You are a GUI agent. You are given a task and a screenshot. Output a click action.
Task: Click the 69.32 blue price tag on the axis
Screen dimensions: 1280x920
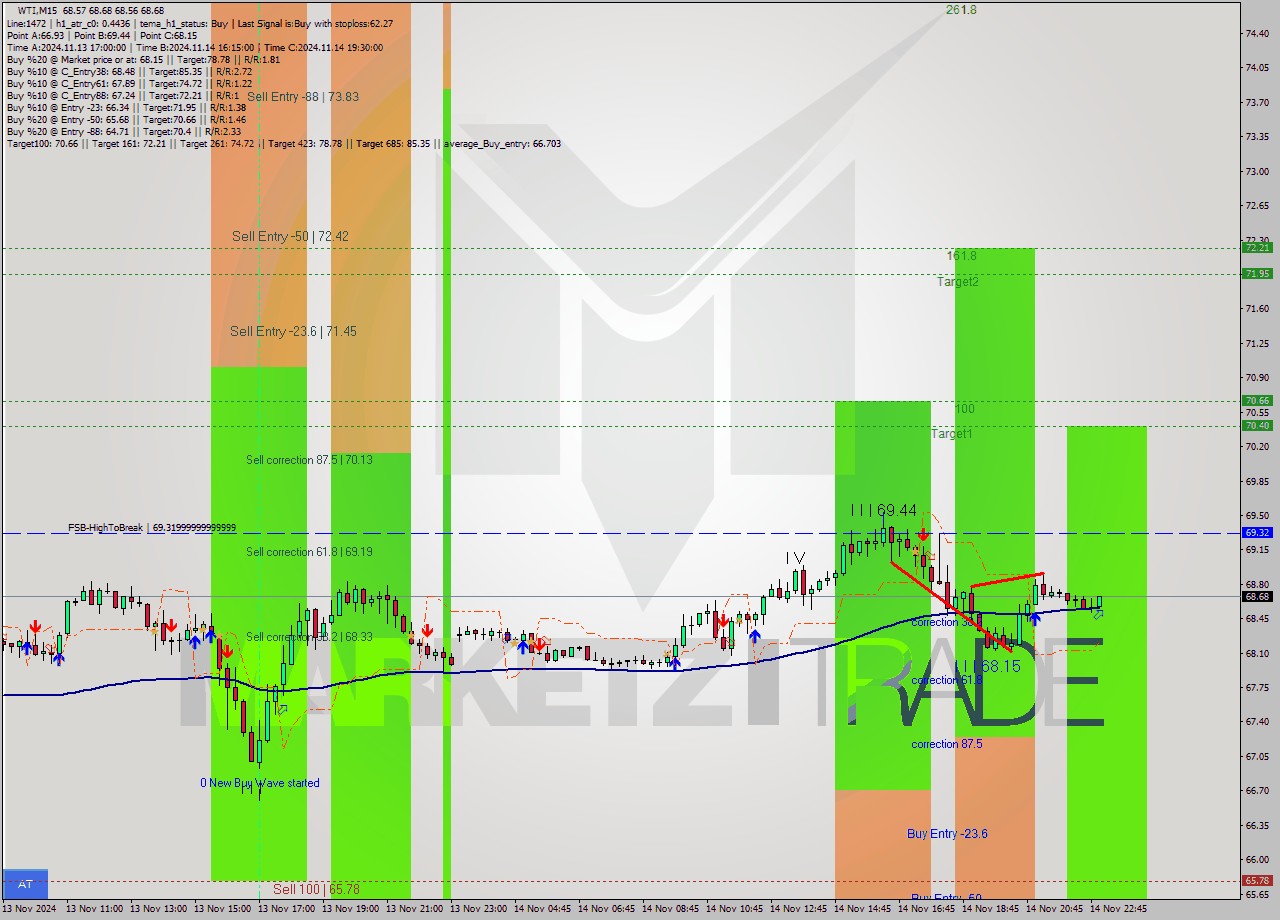pyautogui.click(x=1257, y=533)
